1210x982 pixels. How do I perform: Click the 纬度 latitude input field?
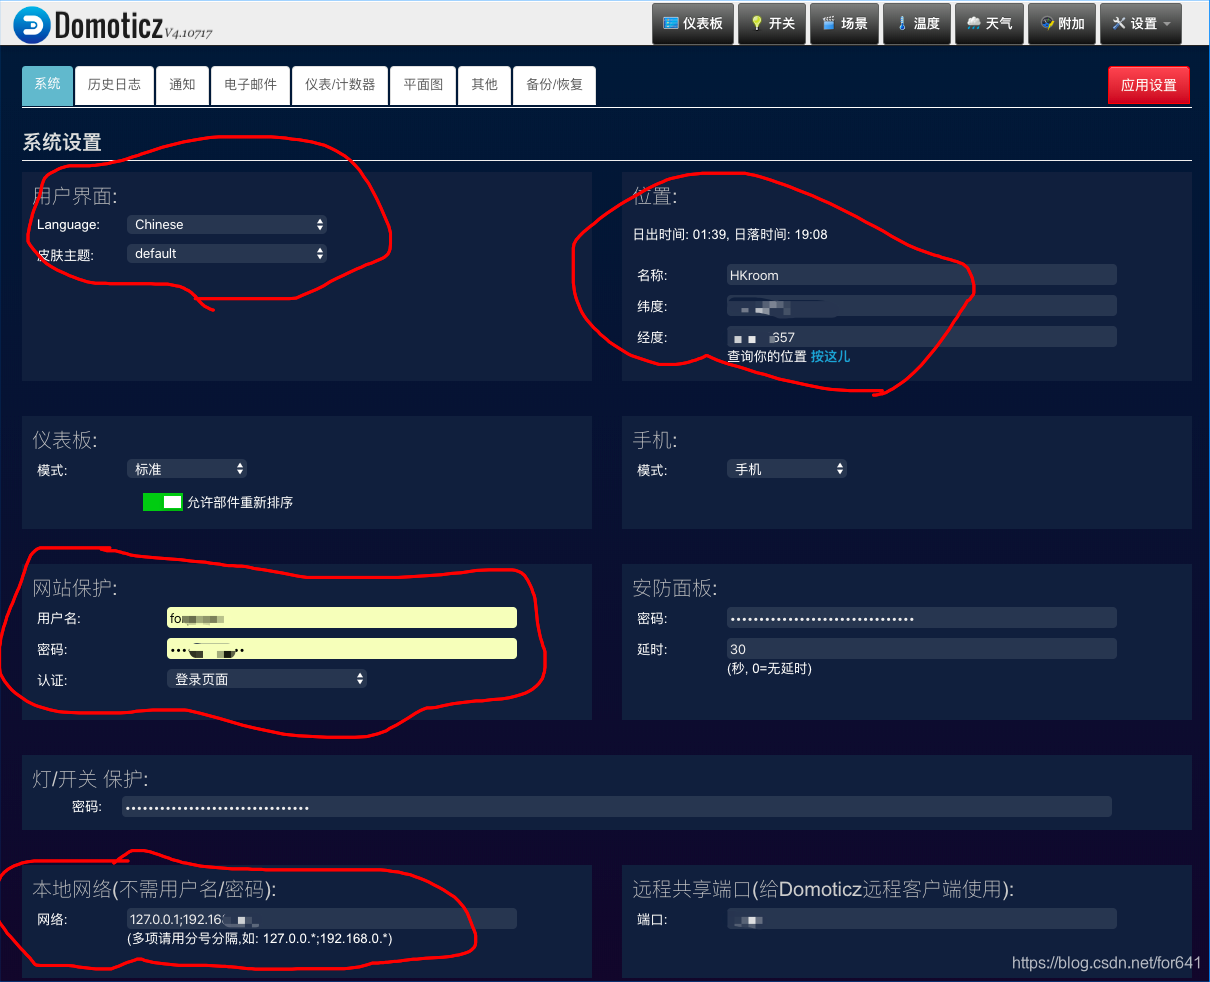(x=922, y=306)
